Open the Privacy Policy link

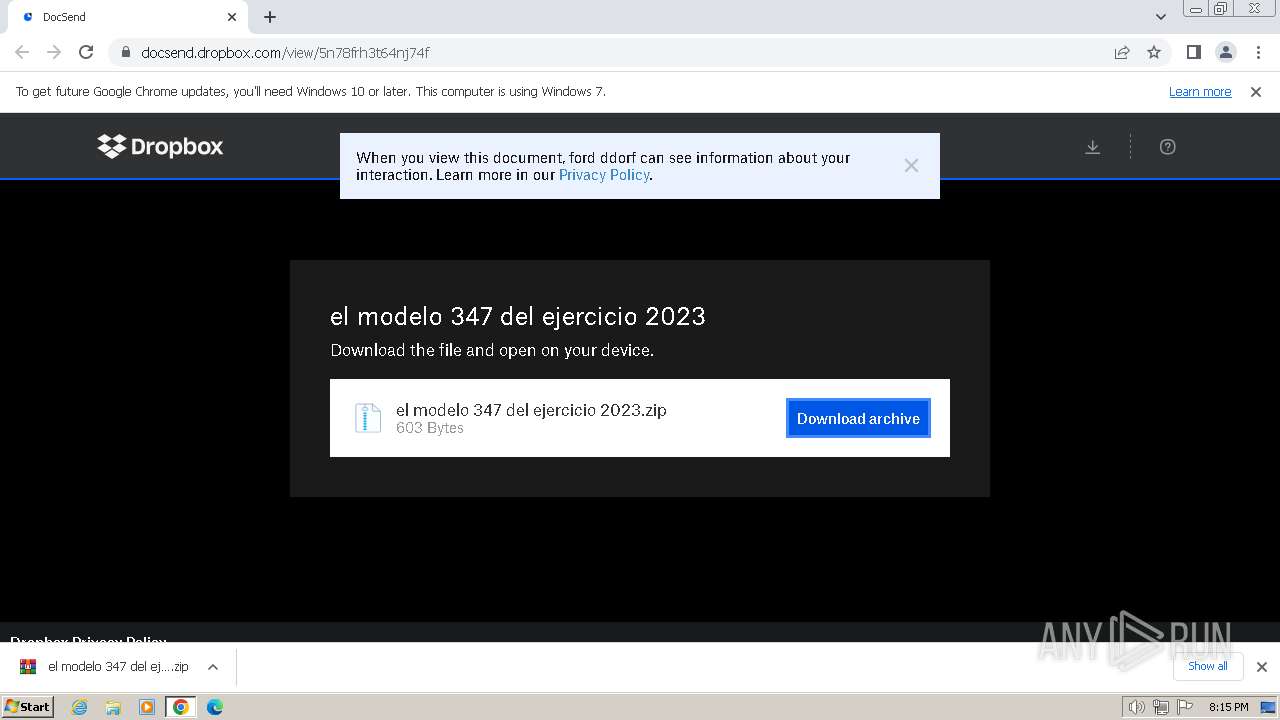[x=604, y=175]
